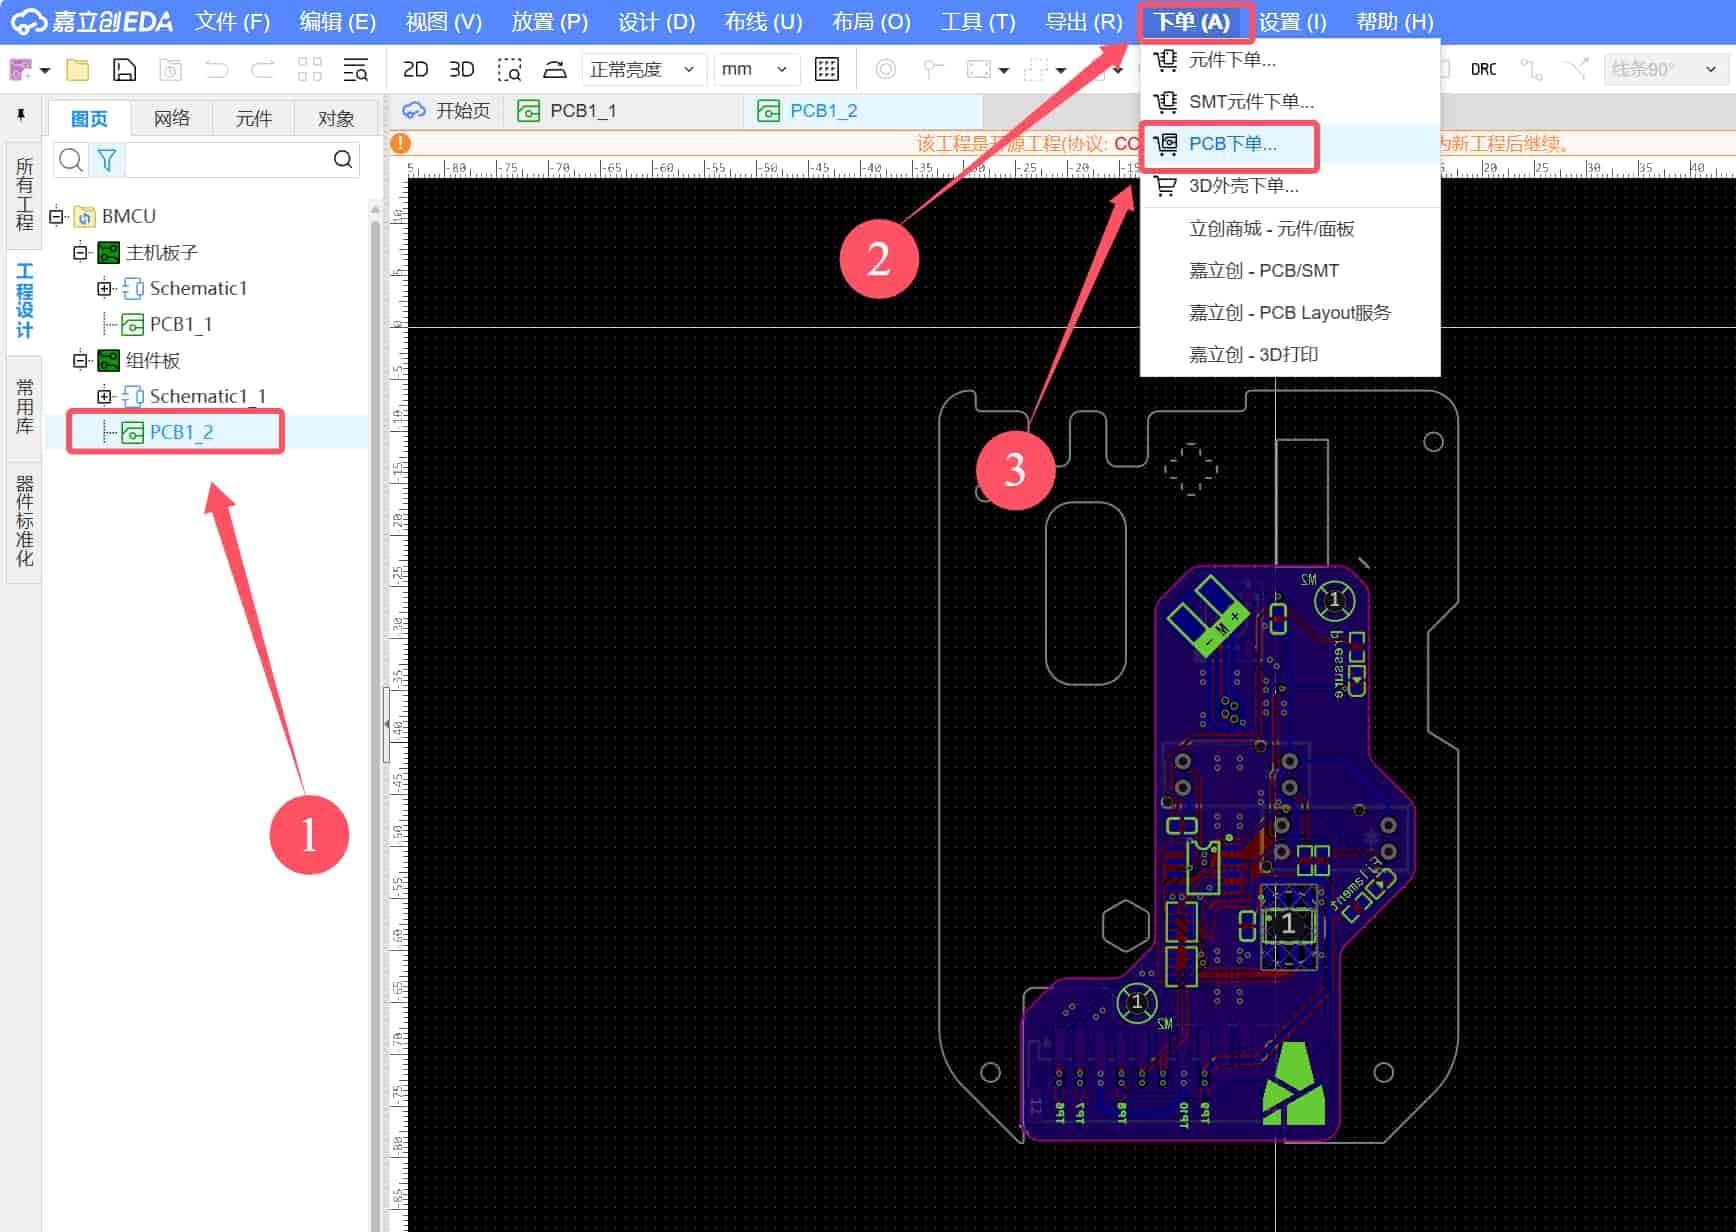1736x1232 pixels.
Task: Collapse the BMCU project node
Action: (x=57, y=216)
